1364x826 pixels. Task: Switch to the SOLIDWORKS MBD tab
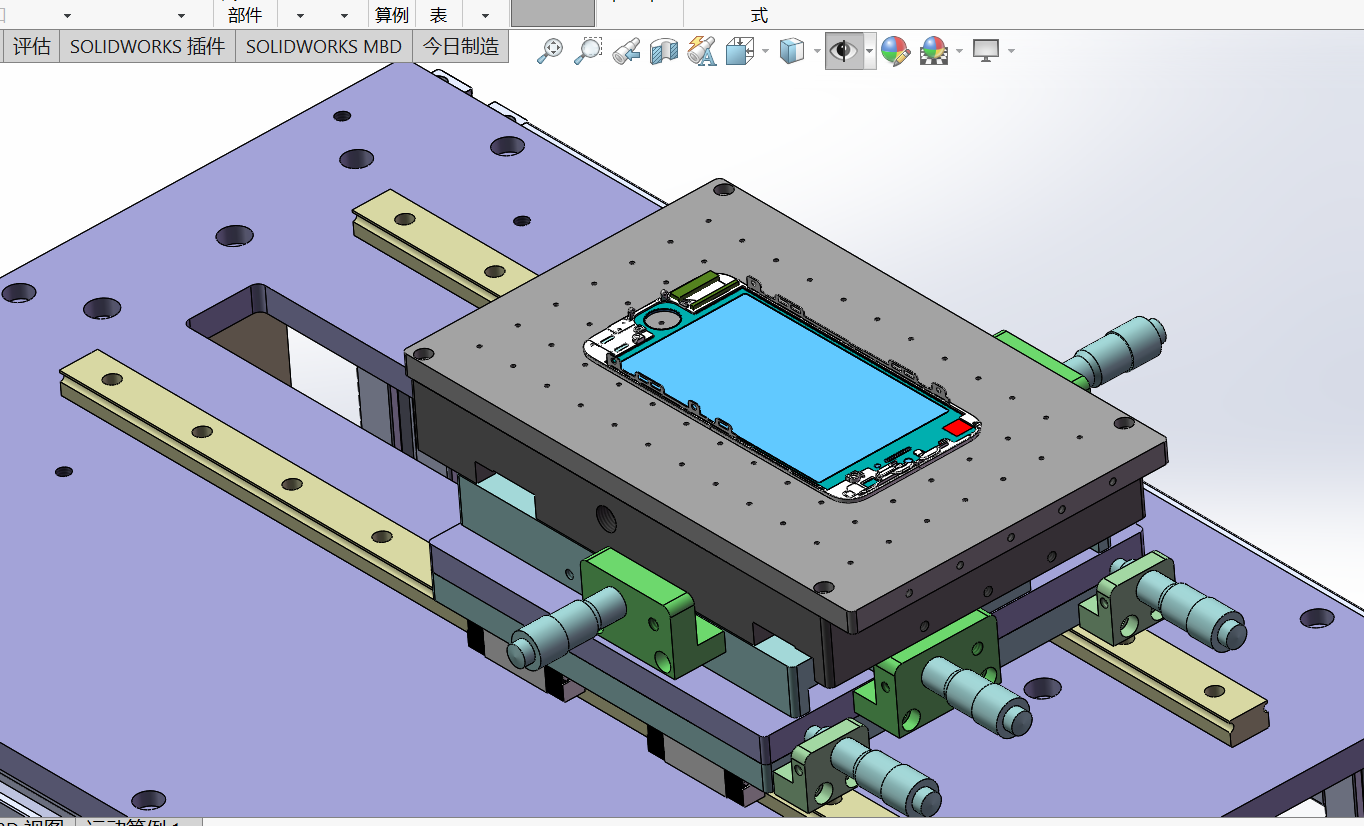point(324,46)
